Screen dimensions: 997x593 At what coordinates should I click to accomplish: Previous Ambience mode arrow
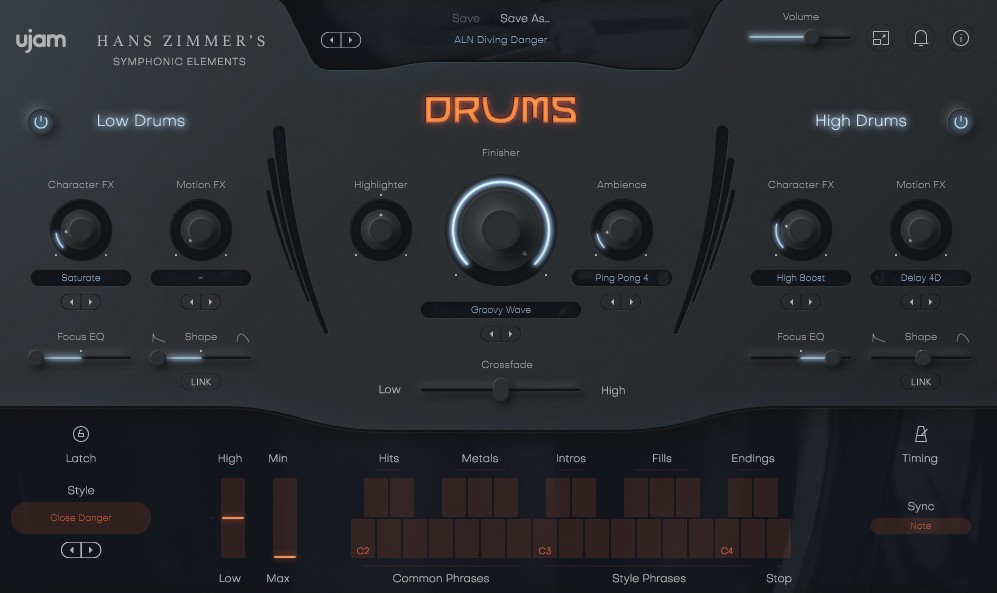point(612,302)
